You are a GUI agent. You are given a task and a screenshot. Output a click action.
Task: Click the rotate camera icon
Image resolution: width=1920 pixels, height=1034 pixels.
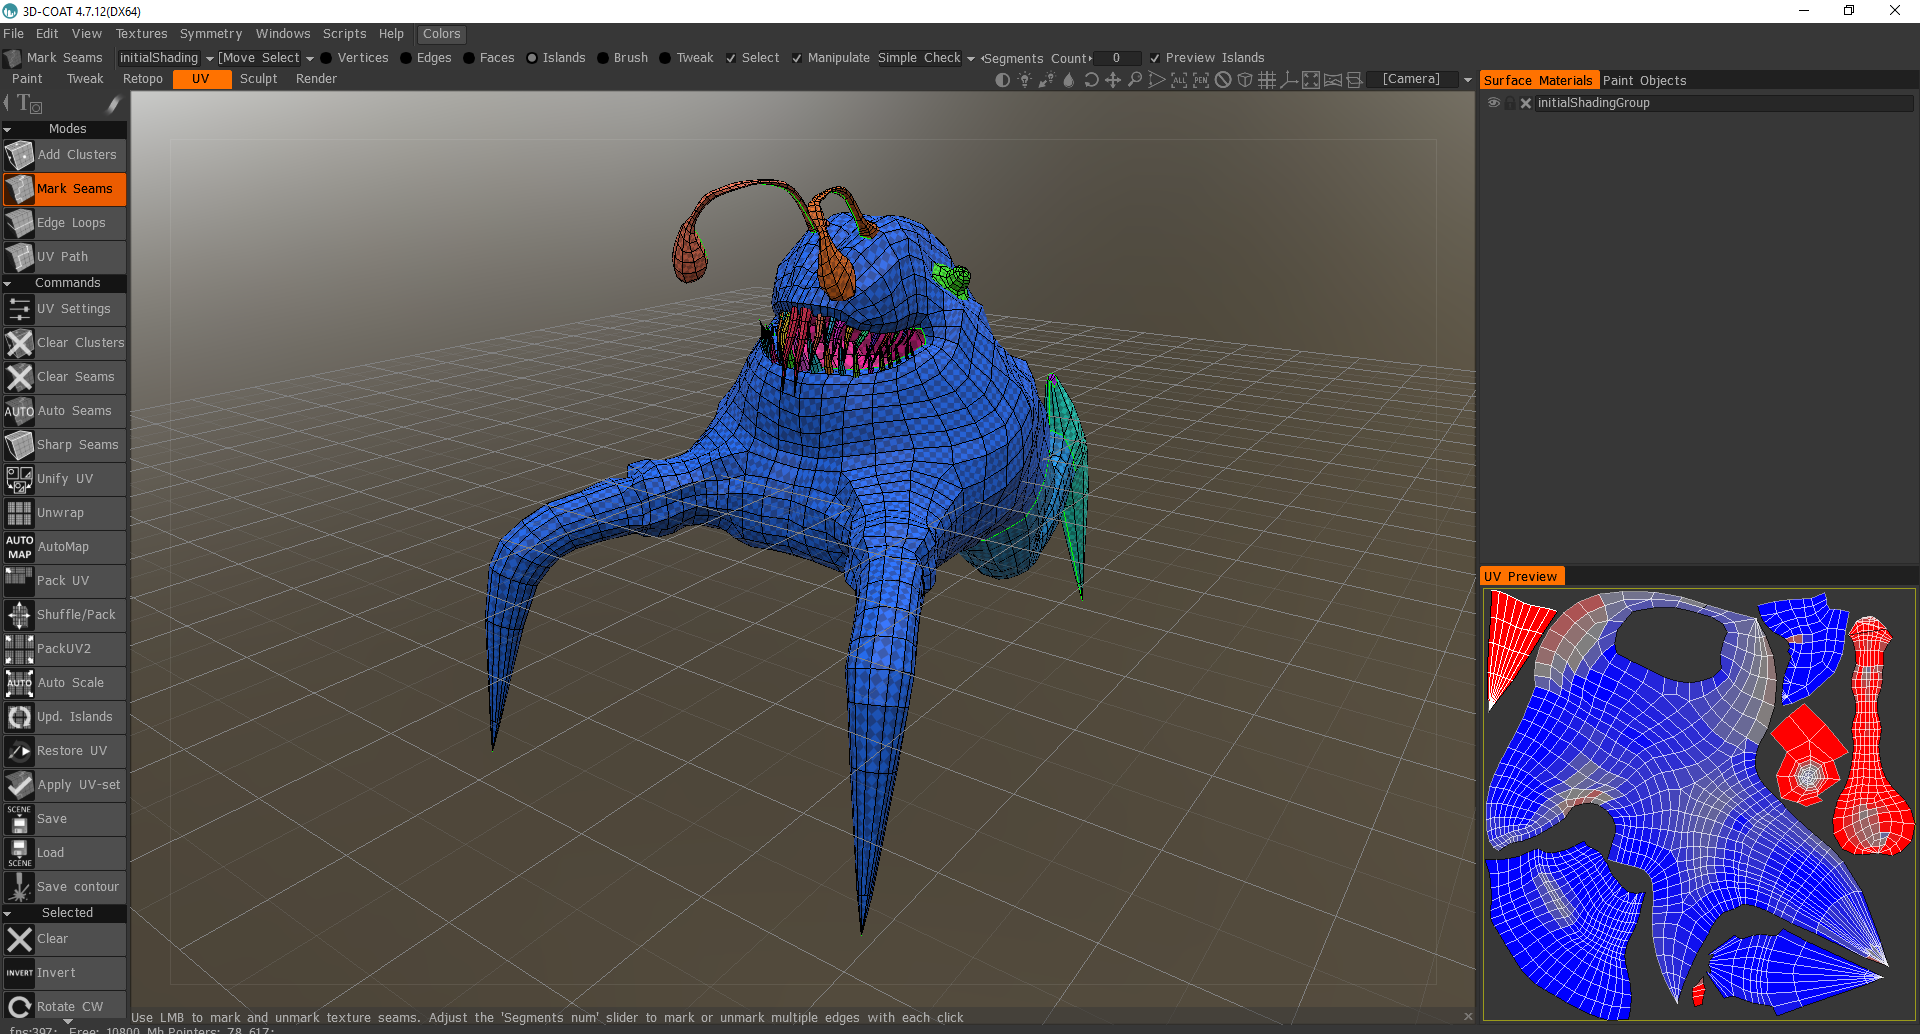click(x=1091, y=80)
